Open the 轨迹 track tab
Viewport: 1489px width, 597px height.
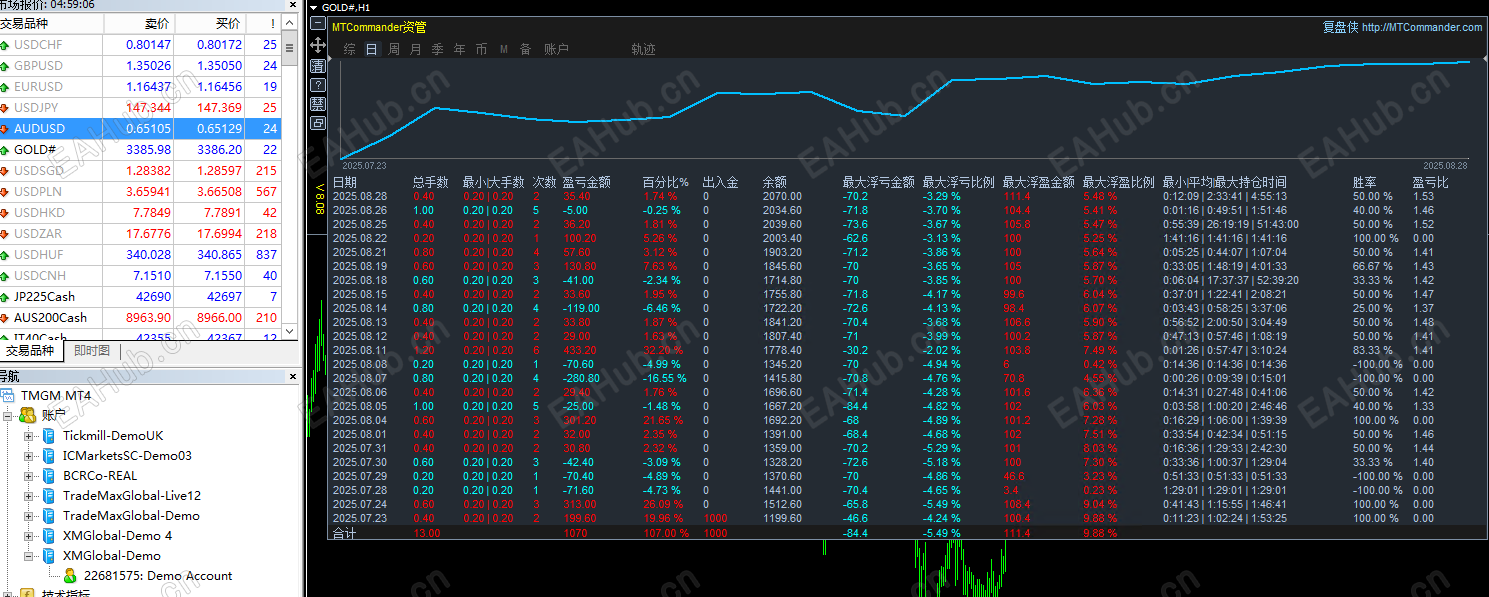[644, 49]
